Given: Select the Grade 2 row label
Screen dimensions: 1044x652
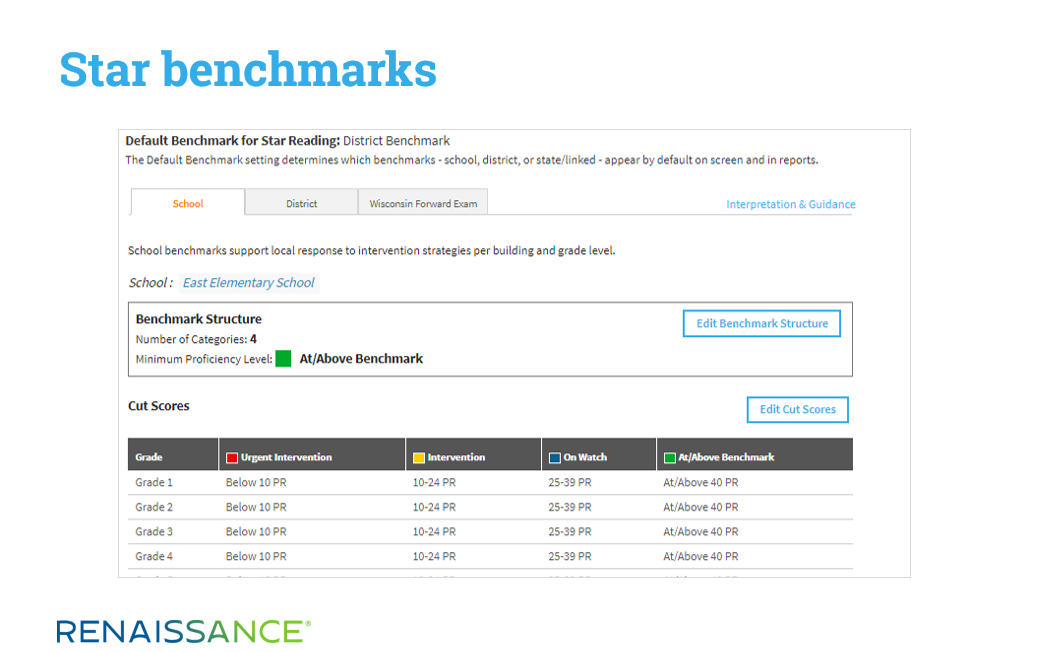Looking at the screenshot, I should pos(154,507).
